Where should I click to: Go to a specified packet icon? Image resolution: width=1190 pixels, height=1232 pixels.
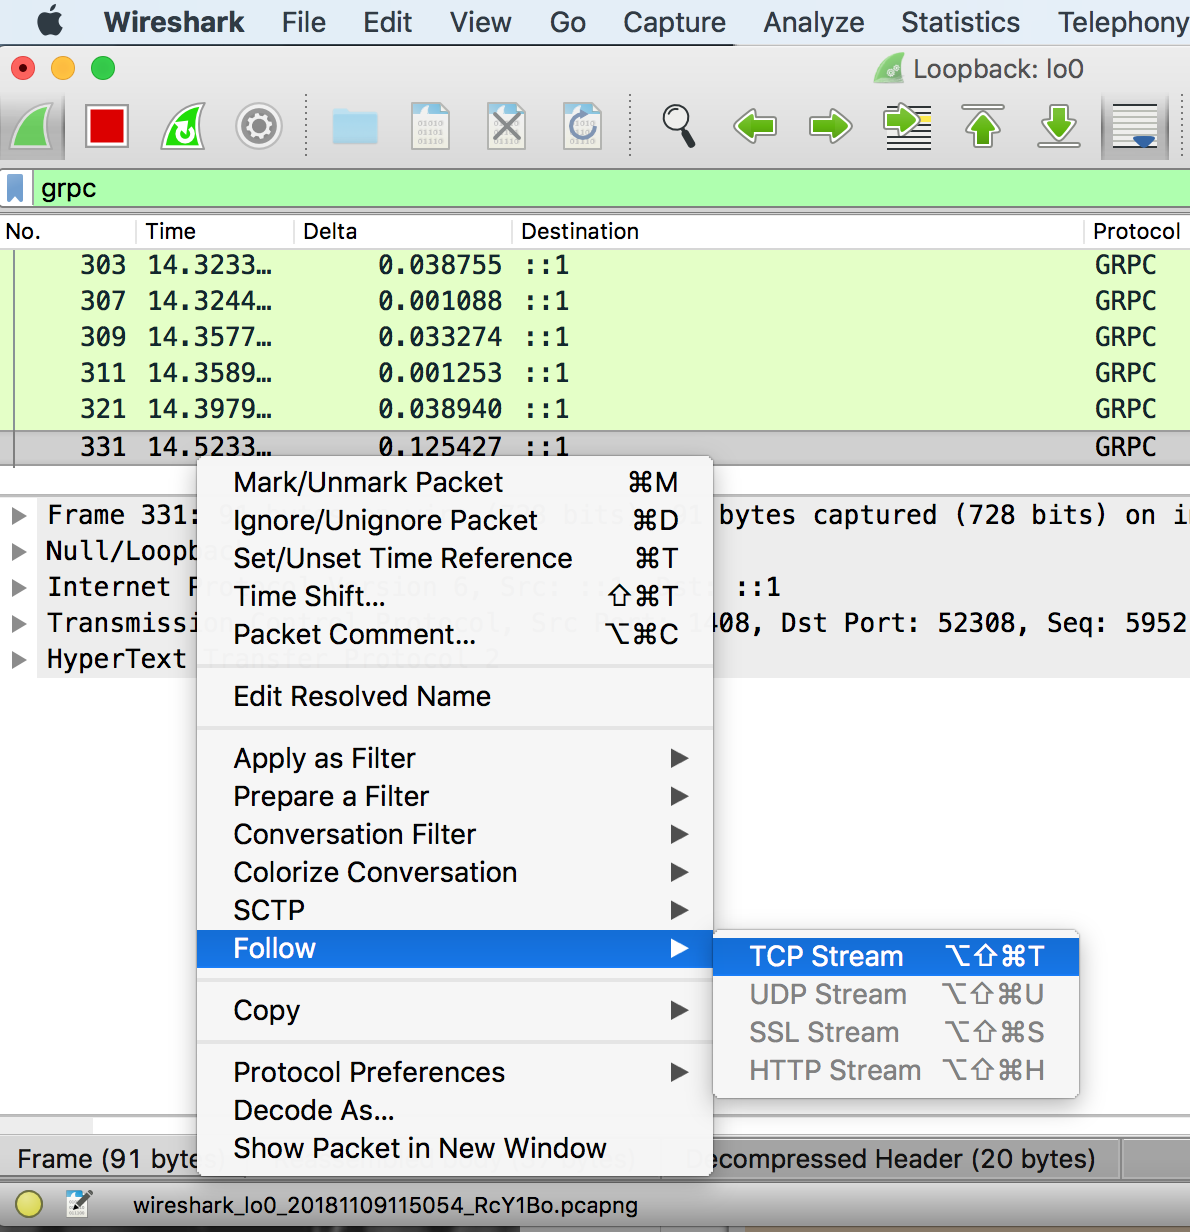908,127
